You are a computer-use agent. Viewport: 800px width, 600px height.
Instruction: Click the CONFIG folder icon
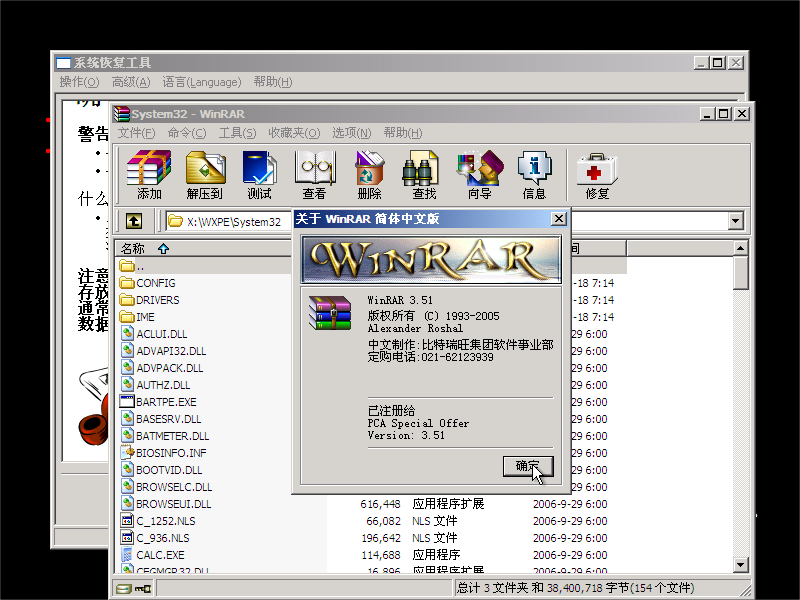[x=127, y=283]
